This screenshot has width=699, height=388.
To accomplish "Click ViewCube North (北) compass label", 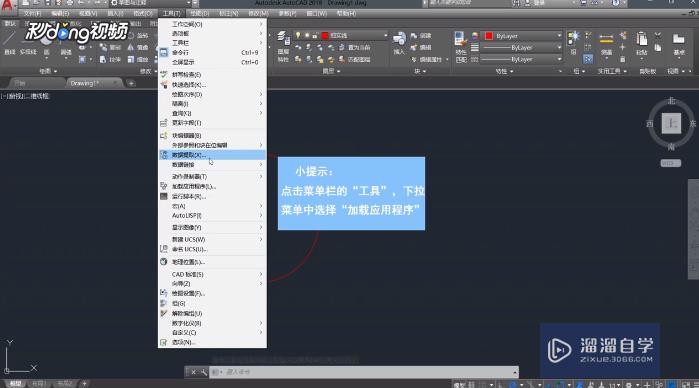I will pos(671,101).
